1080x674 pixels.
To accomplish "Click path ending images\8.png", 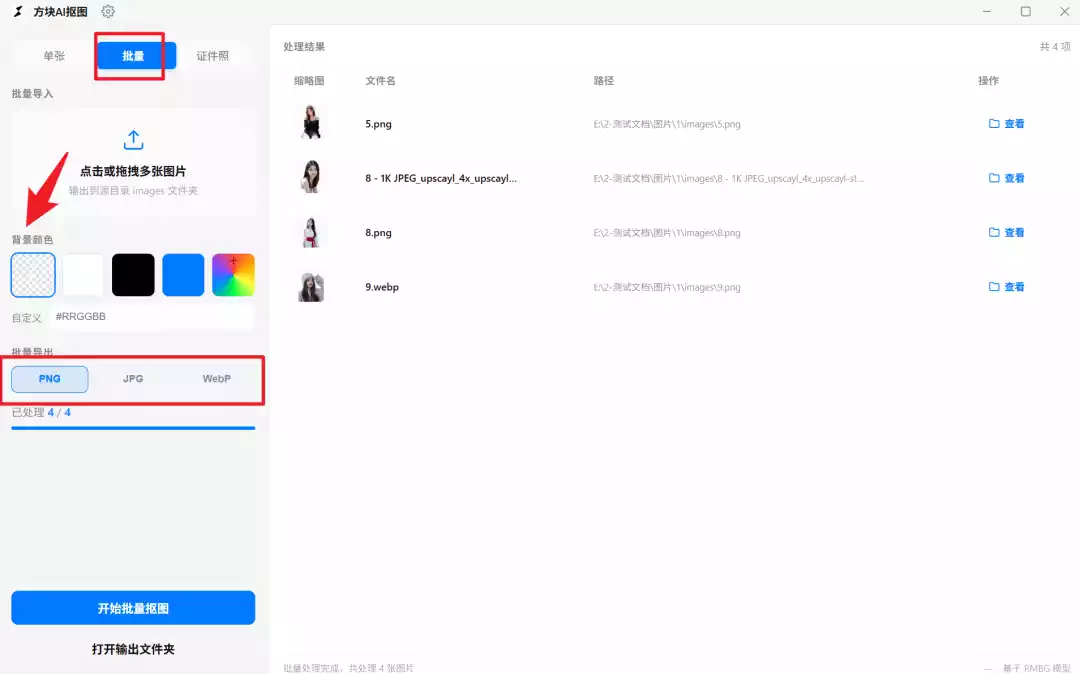I will coord(667,233).
